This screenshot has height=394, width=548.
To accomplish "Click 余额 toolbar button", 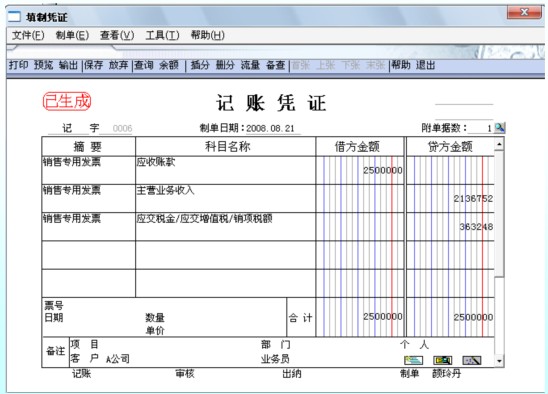I will click(169, 65).
